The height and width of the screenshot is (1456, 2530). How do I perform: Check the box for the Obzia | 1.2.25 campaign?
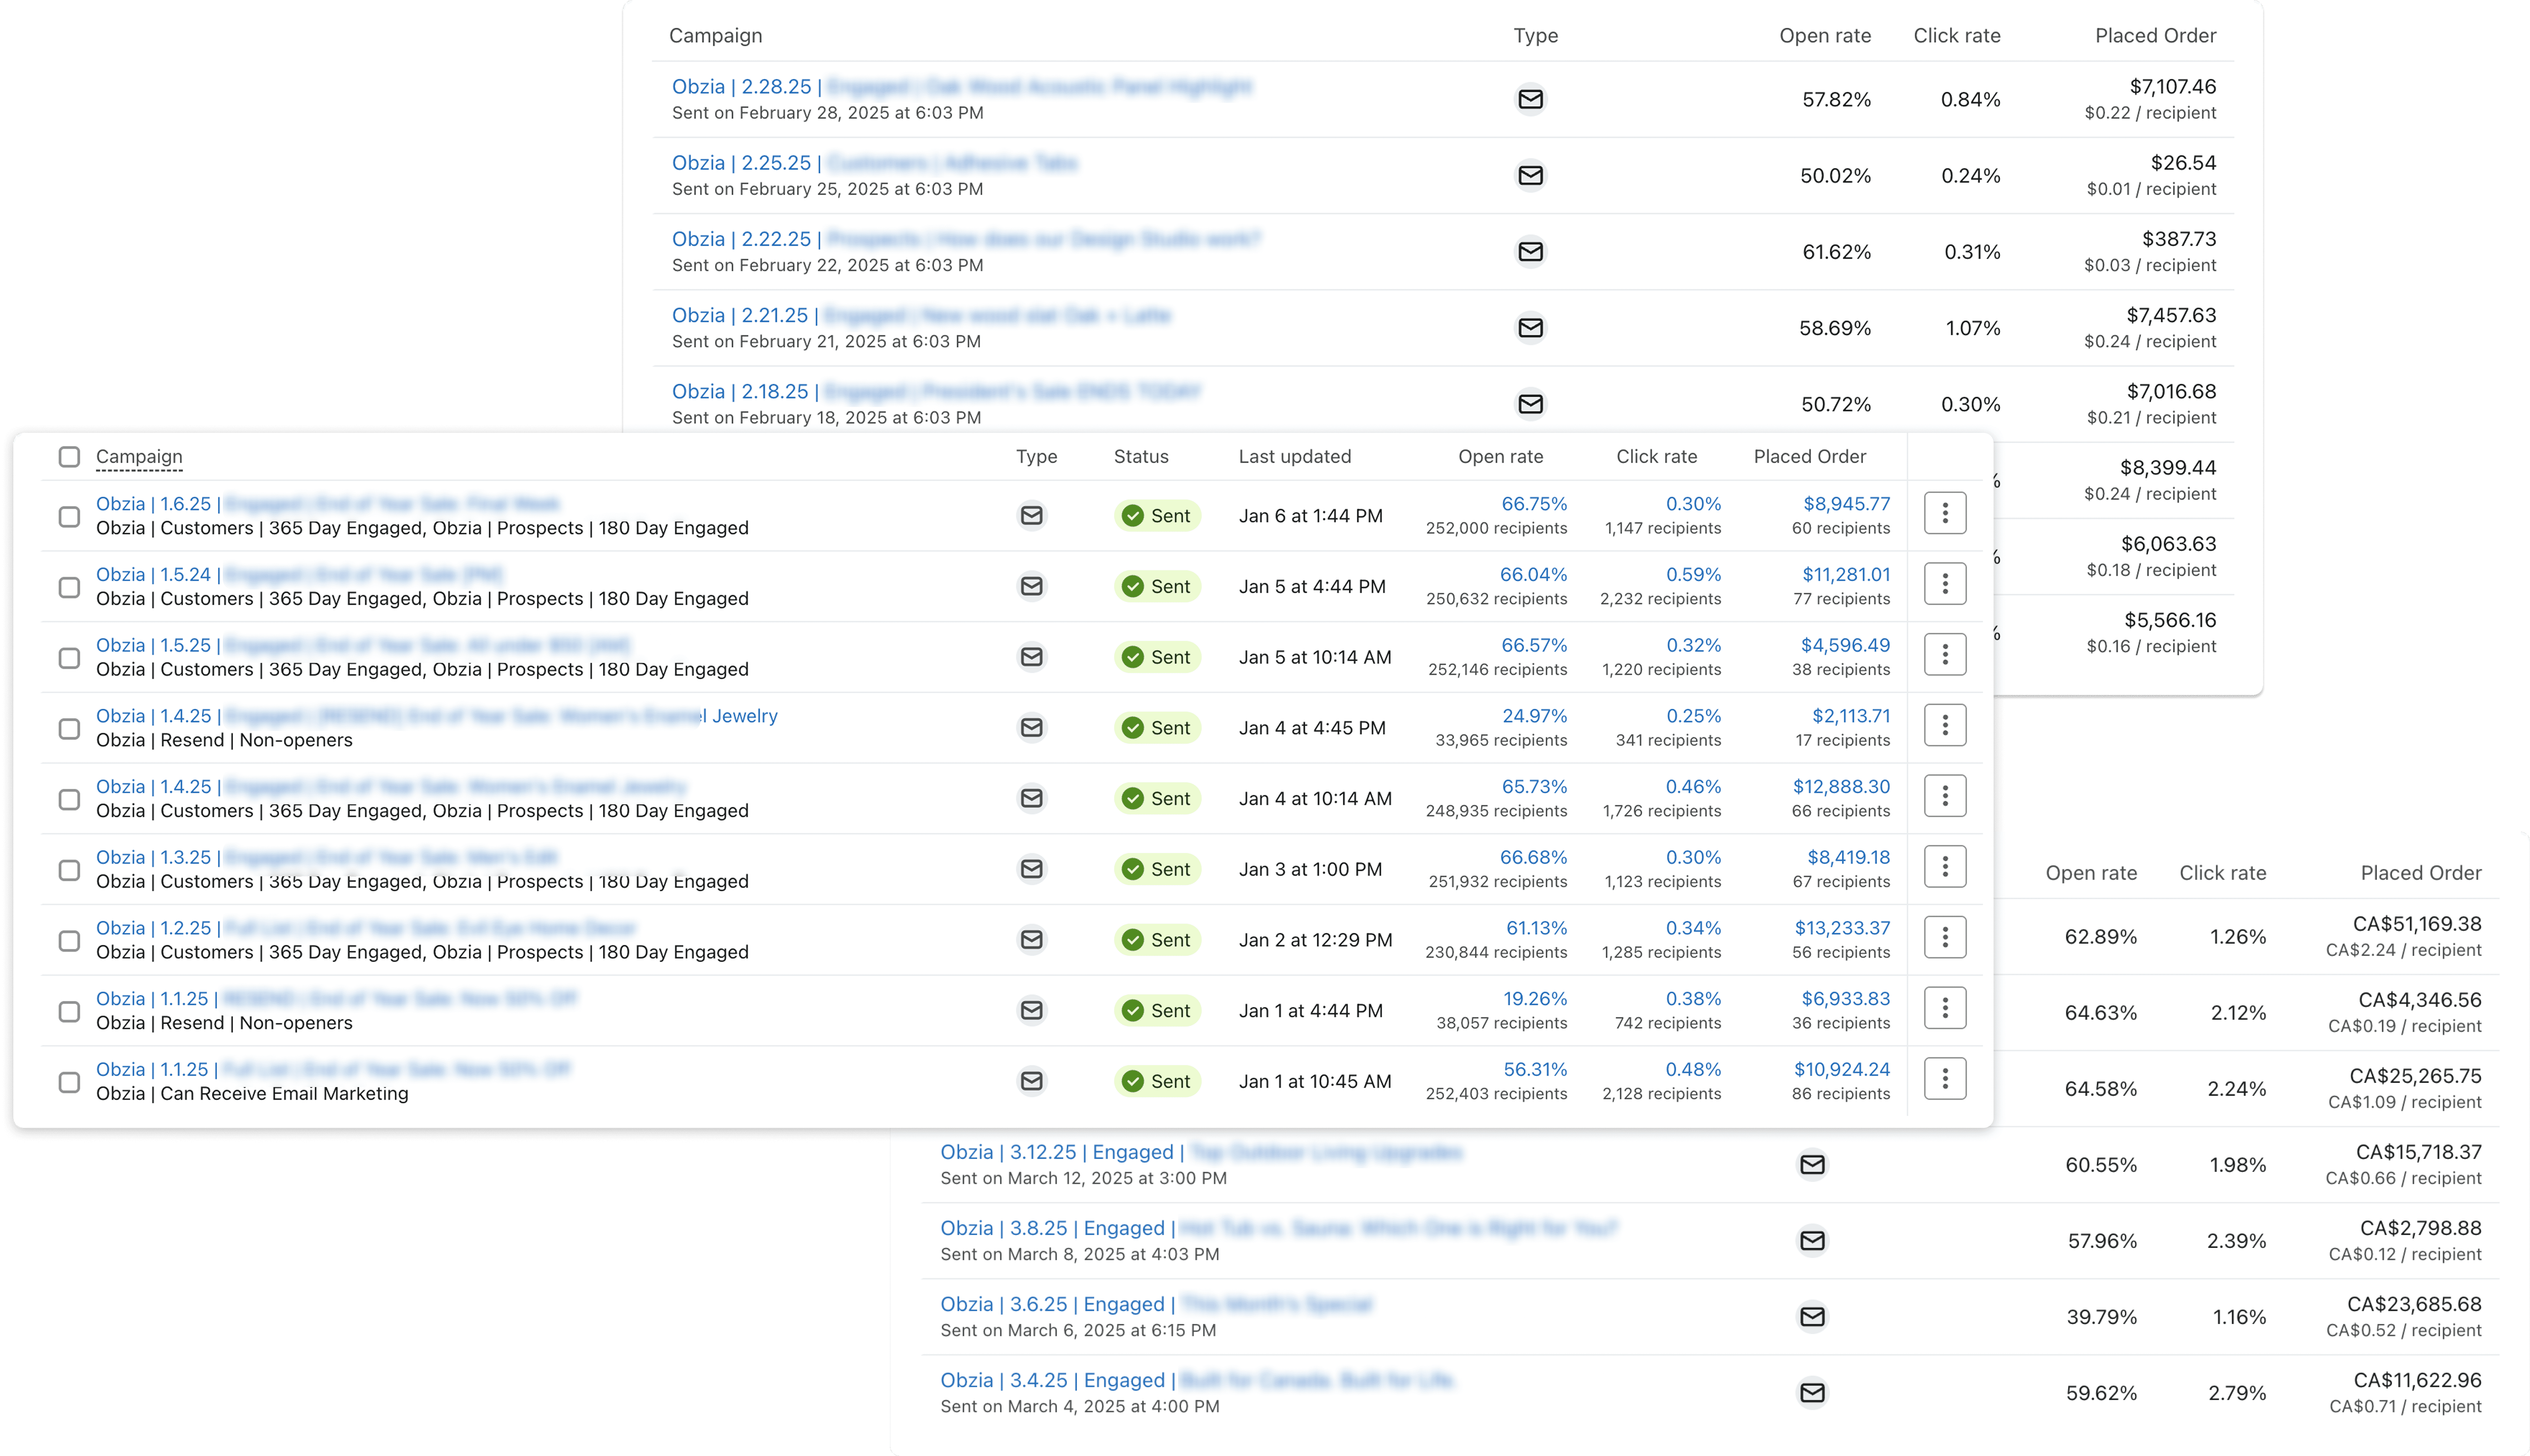[x=69, y=941]
